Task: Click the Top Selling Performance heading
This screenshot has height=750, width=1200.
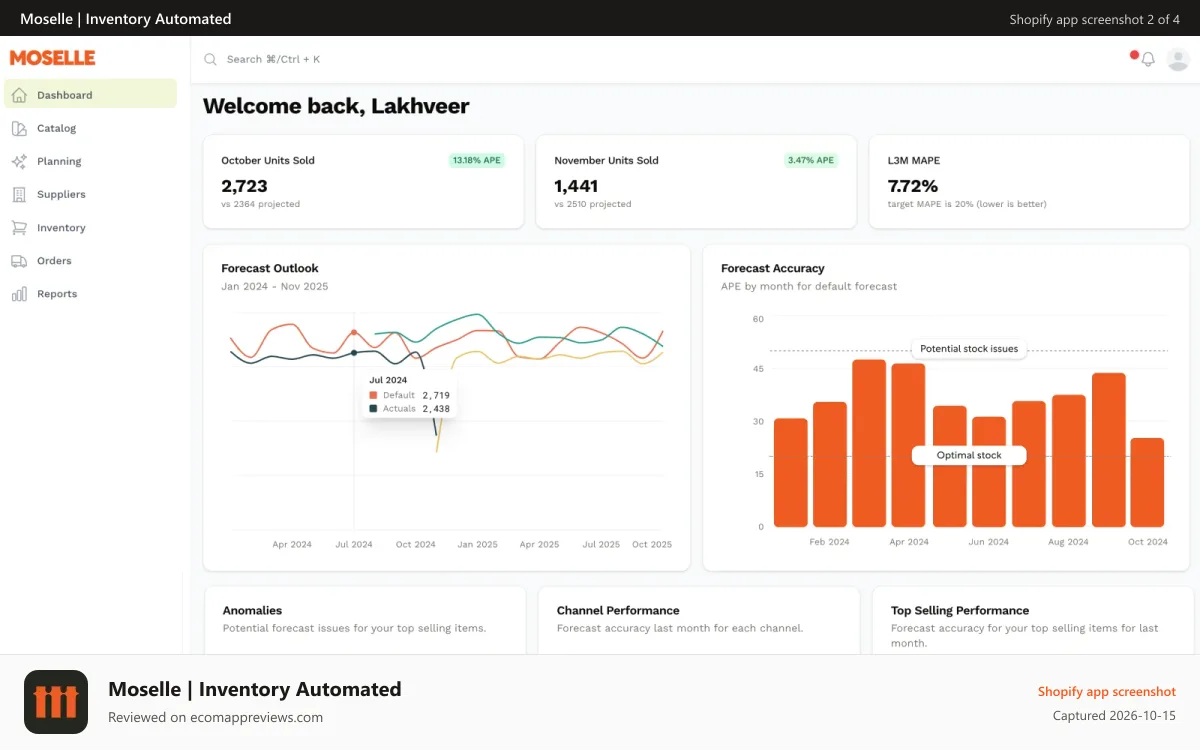Action: [960, 610]
